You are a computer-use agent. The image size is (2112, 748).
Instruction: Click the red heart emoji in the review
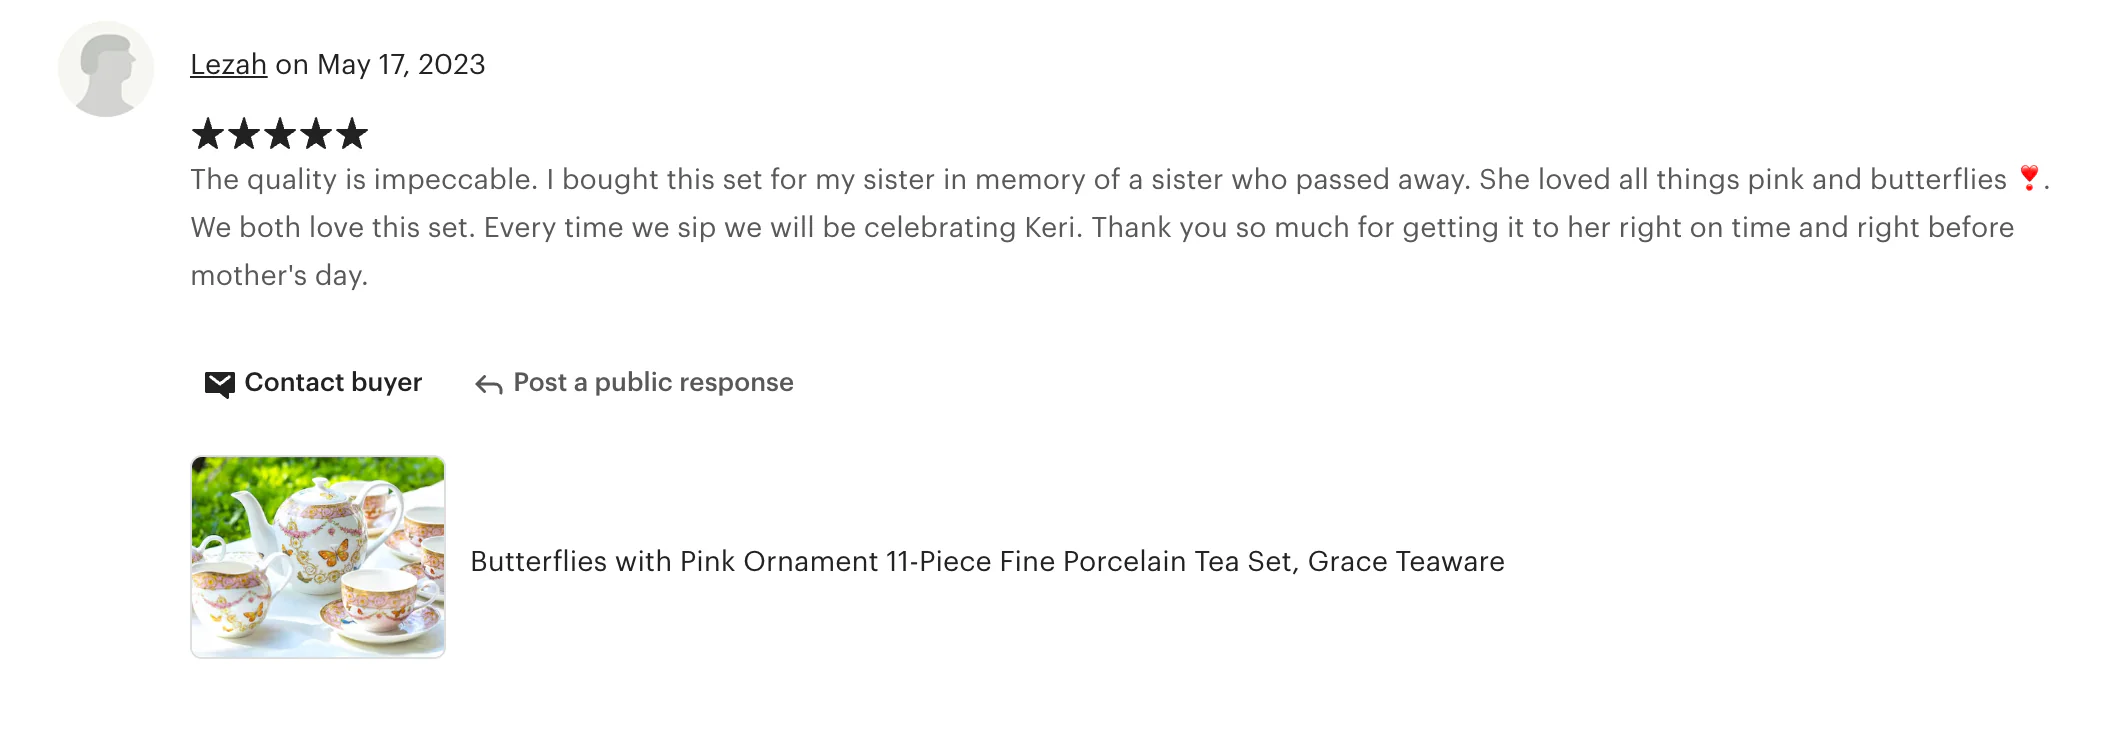pos(2028,178)
